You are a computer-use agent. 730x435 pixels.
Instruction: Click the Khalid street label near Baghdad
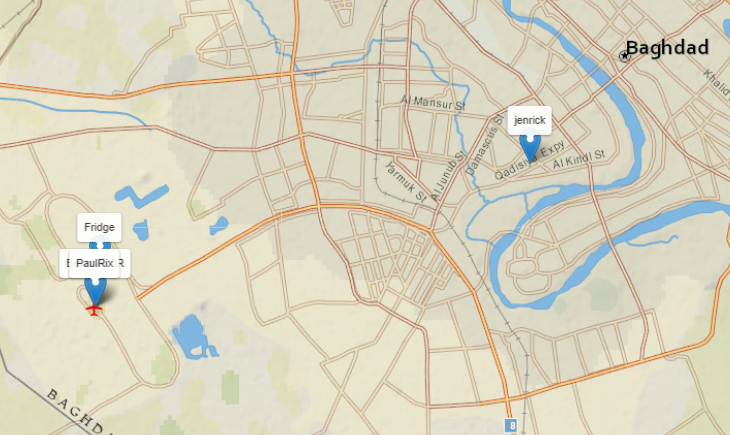(717, 82)
